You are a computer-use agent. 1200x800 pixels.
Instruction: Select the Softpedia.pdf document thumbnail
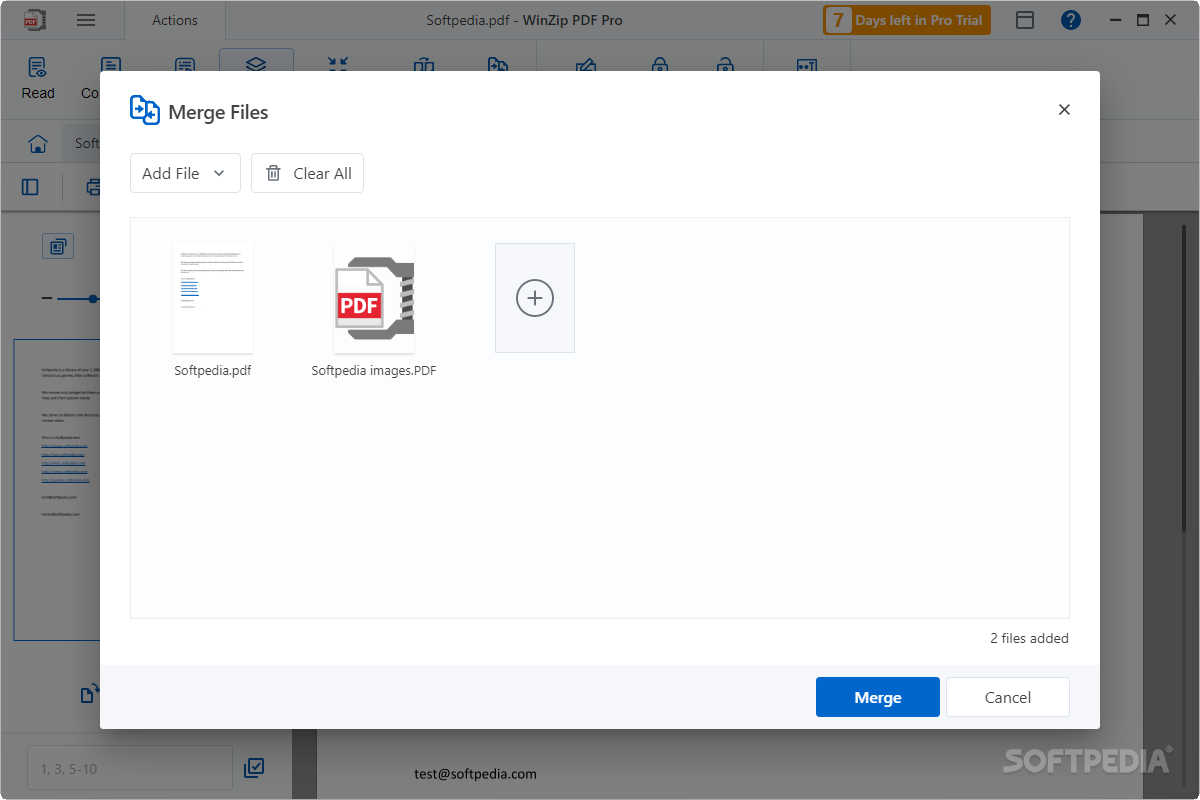[x=213, y=298]
